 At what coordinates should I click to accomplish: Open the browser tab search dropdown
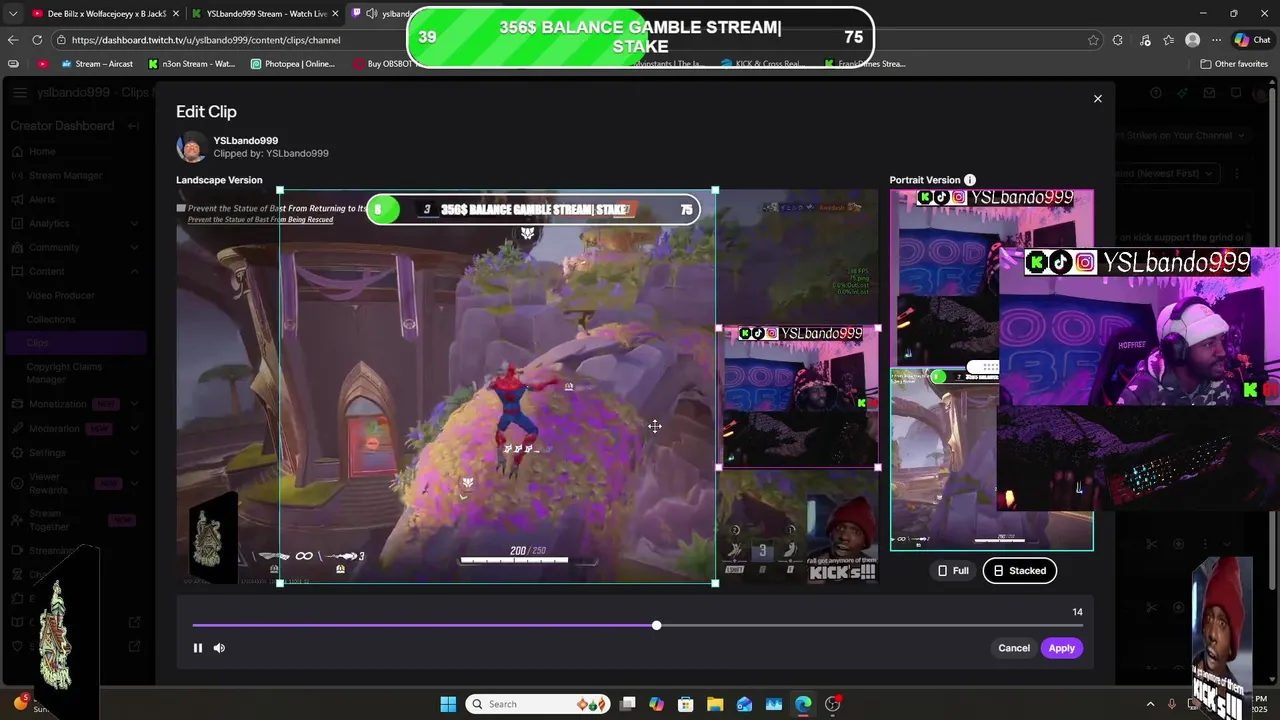pos(13,14)
